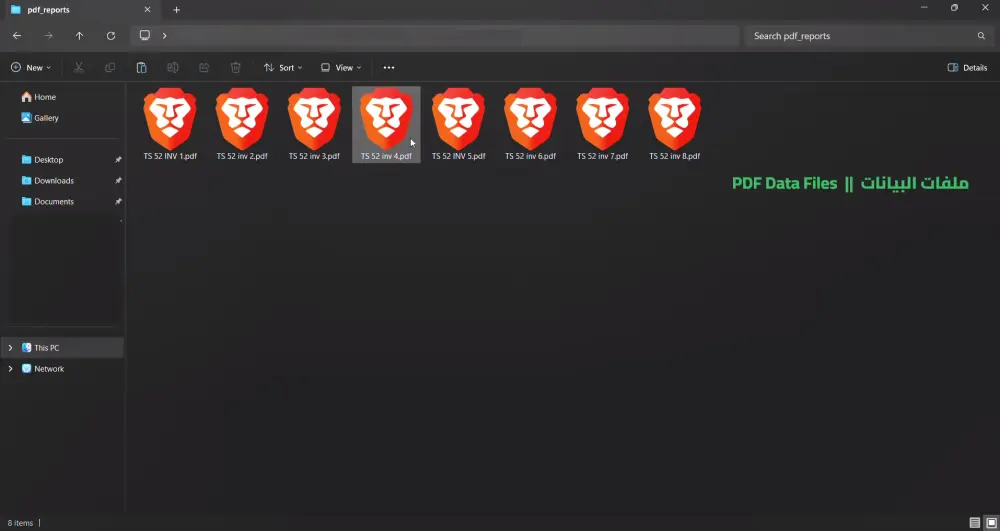Open the Sort dropdown menu
The height and width of the screenshot is (531, 1000).
283,68
